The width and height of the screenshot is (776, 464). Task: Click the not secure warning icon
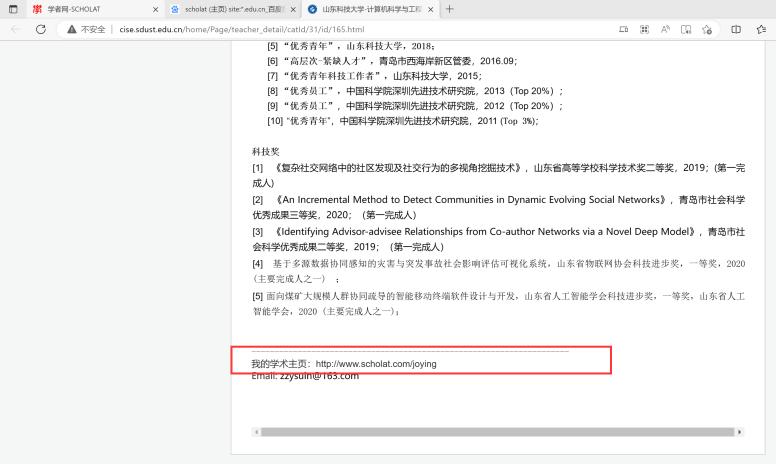(72, 30)
